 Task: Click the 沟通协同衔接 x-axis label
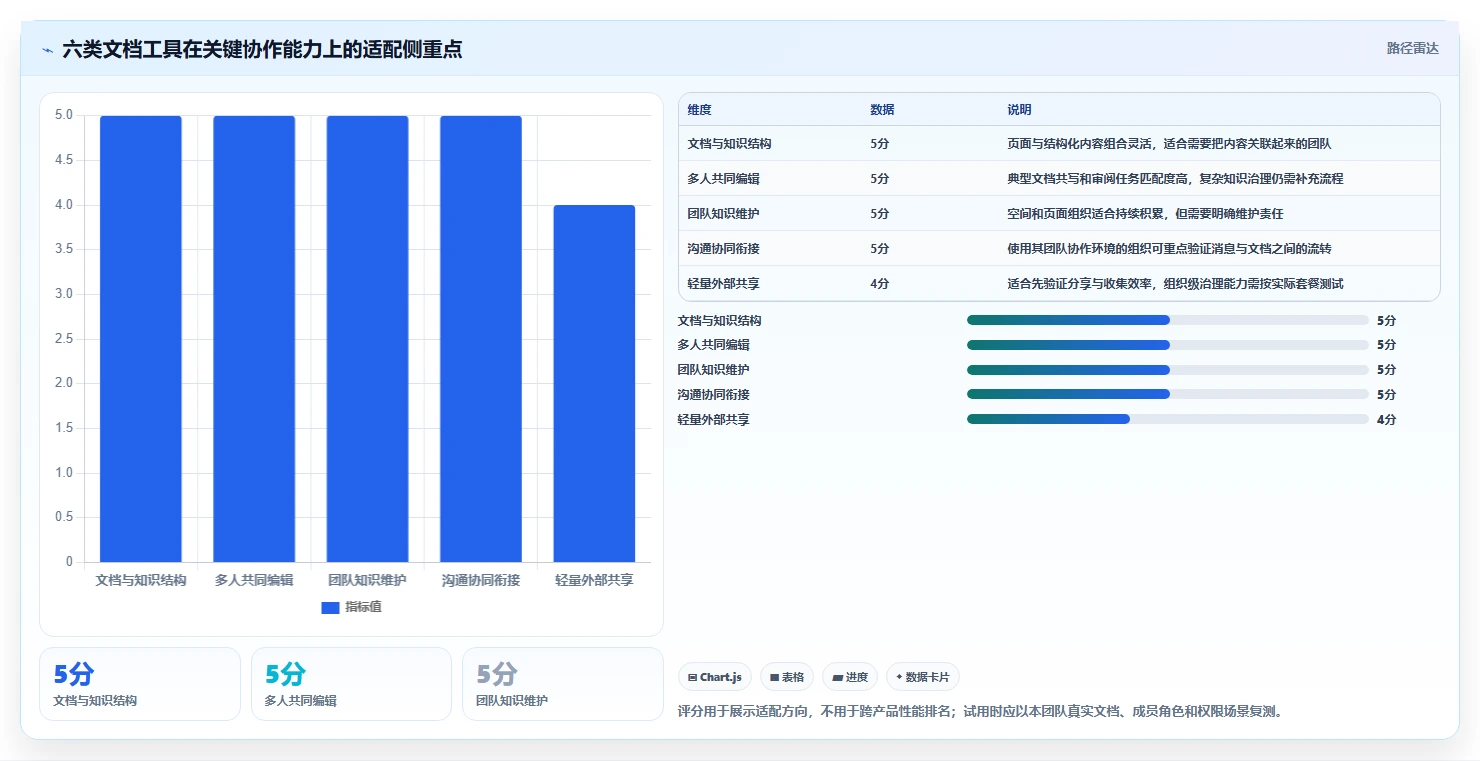pyautogui.click(x=481, y=580)
